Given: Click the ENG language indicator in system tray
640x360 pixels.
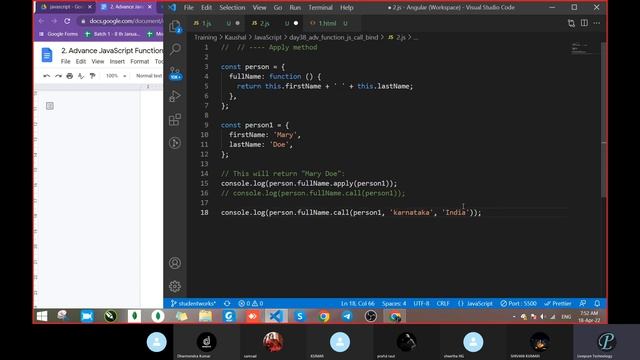Looking at the screenshot, I should click(x=566, y=317).
